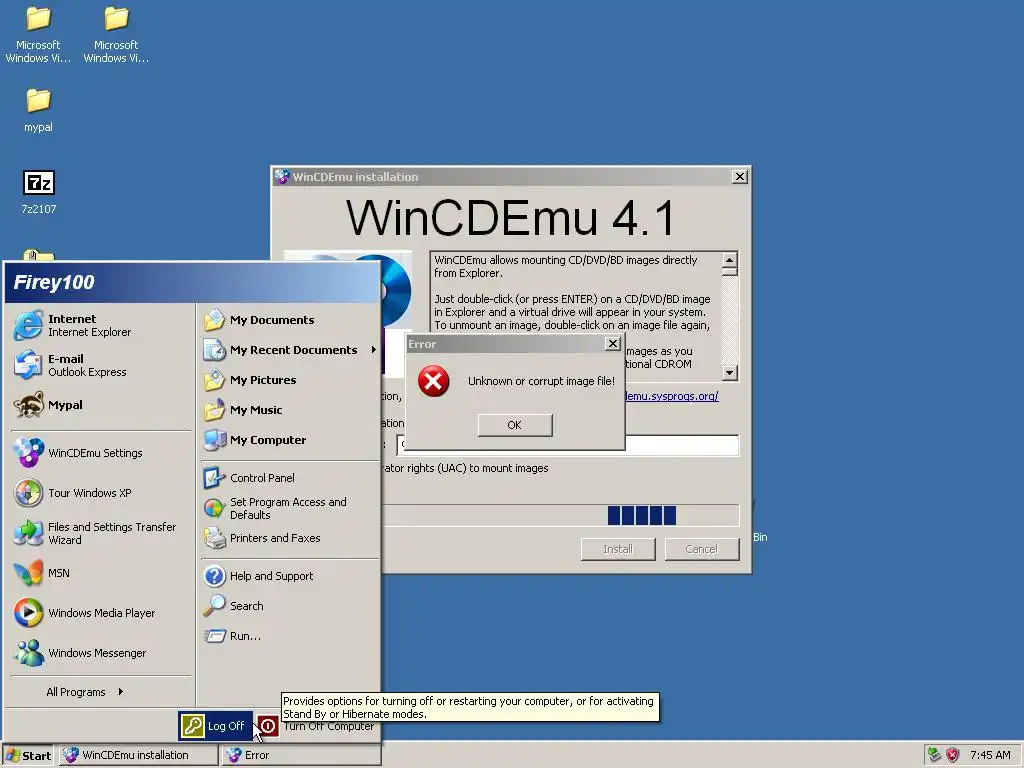Click the Search magnifier icon
1024x768 pixels.
pyautogui.click(x=214, y=606)
